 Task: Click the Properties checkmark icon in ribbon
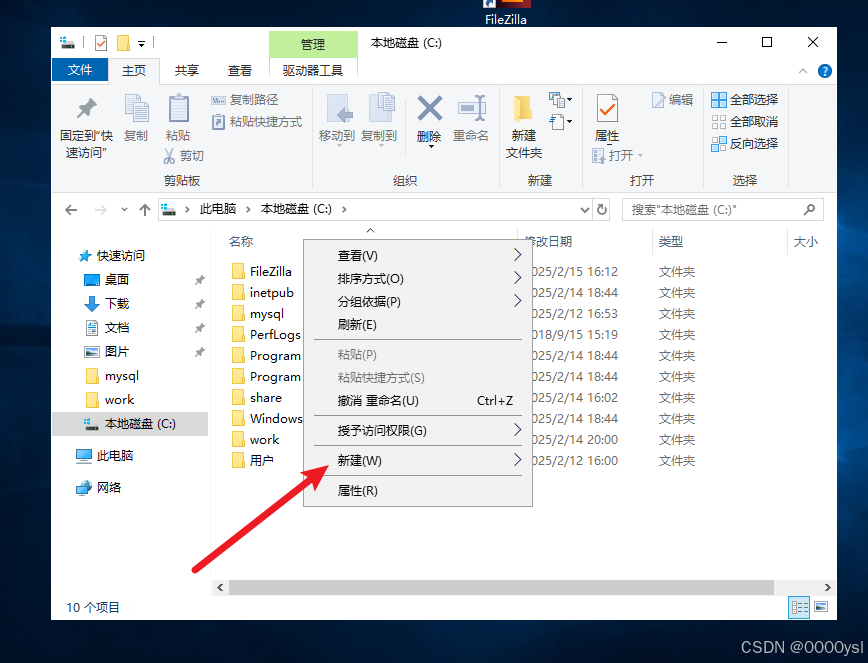(607, 108)
